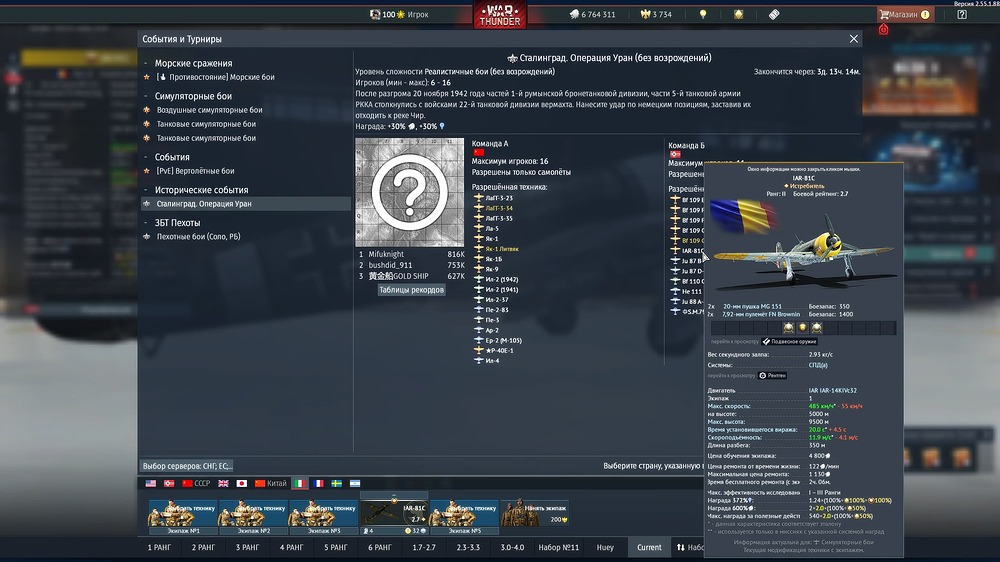1000x562 pixels.
Task: Open the player avatar profile icon
Action: coord(375,14)
